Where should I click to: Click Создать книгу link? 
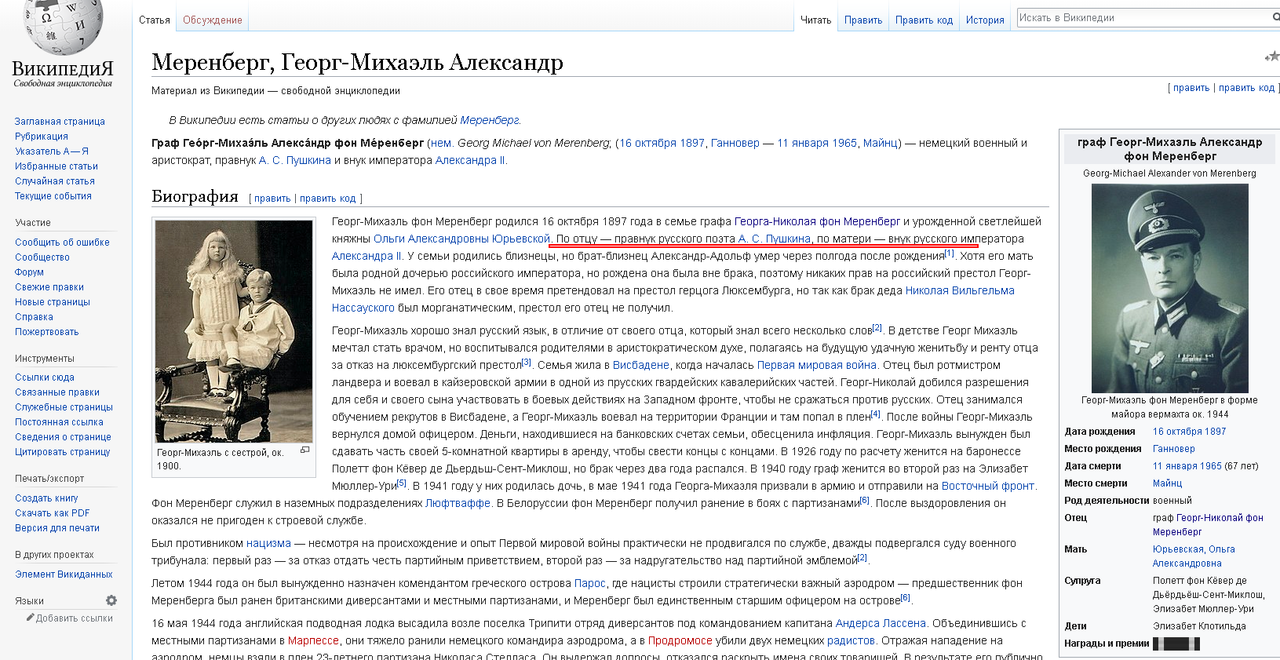point(46,498)
